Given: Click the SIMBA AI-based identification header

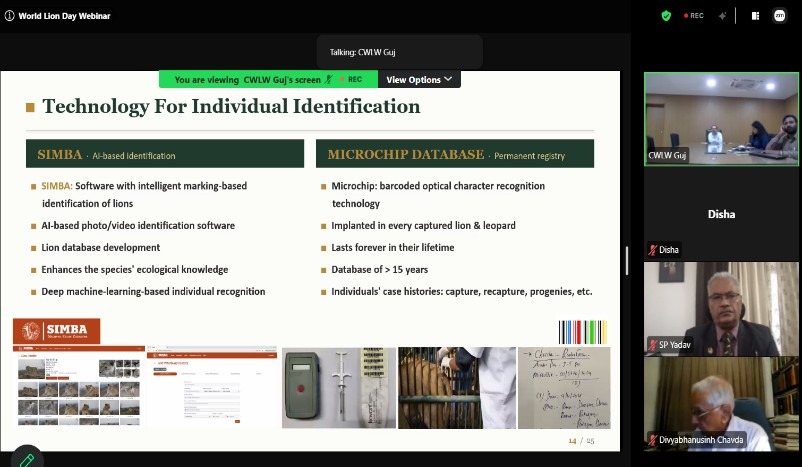Looking at the screenshot, I should (165, 154).
